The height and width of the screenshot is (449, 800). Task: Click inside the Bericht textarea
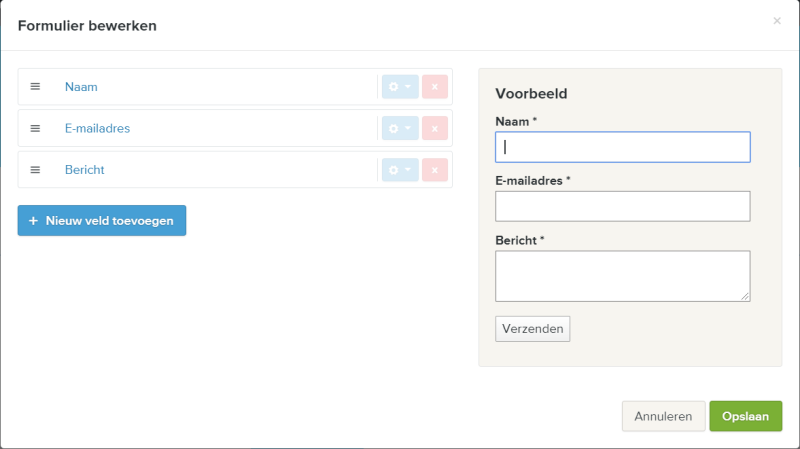tap(622, 275)
